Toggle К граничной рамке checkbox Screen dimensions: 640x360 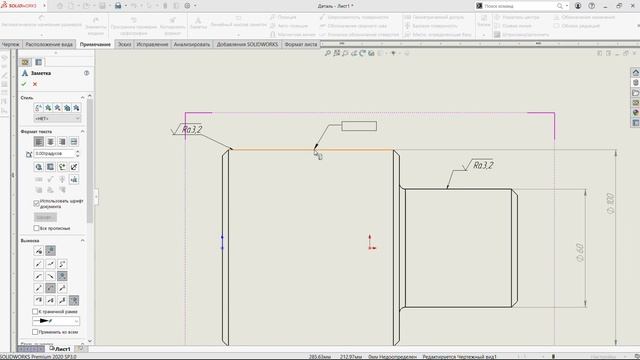(35, 311)
